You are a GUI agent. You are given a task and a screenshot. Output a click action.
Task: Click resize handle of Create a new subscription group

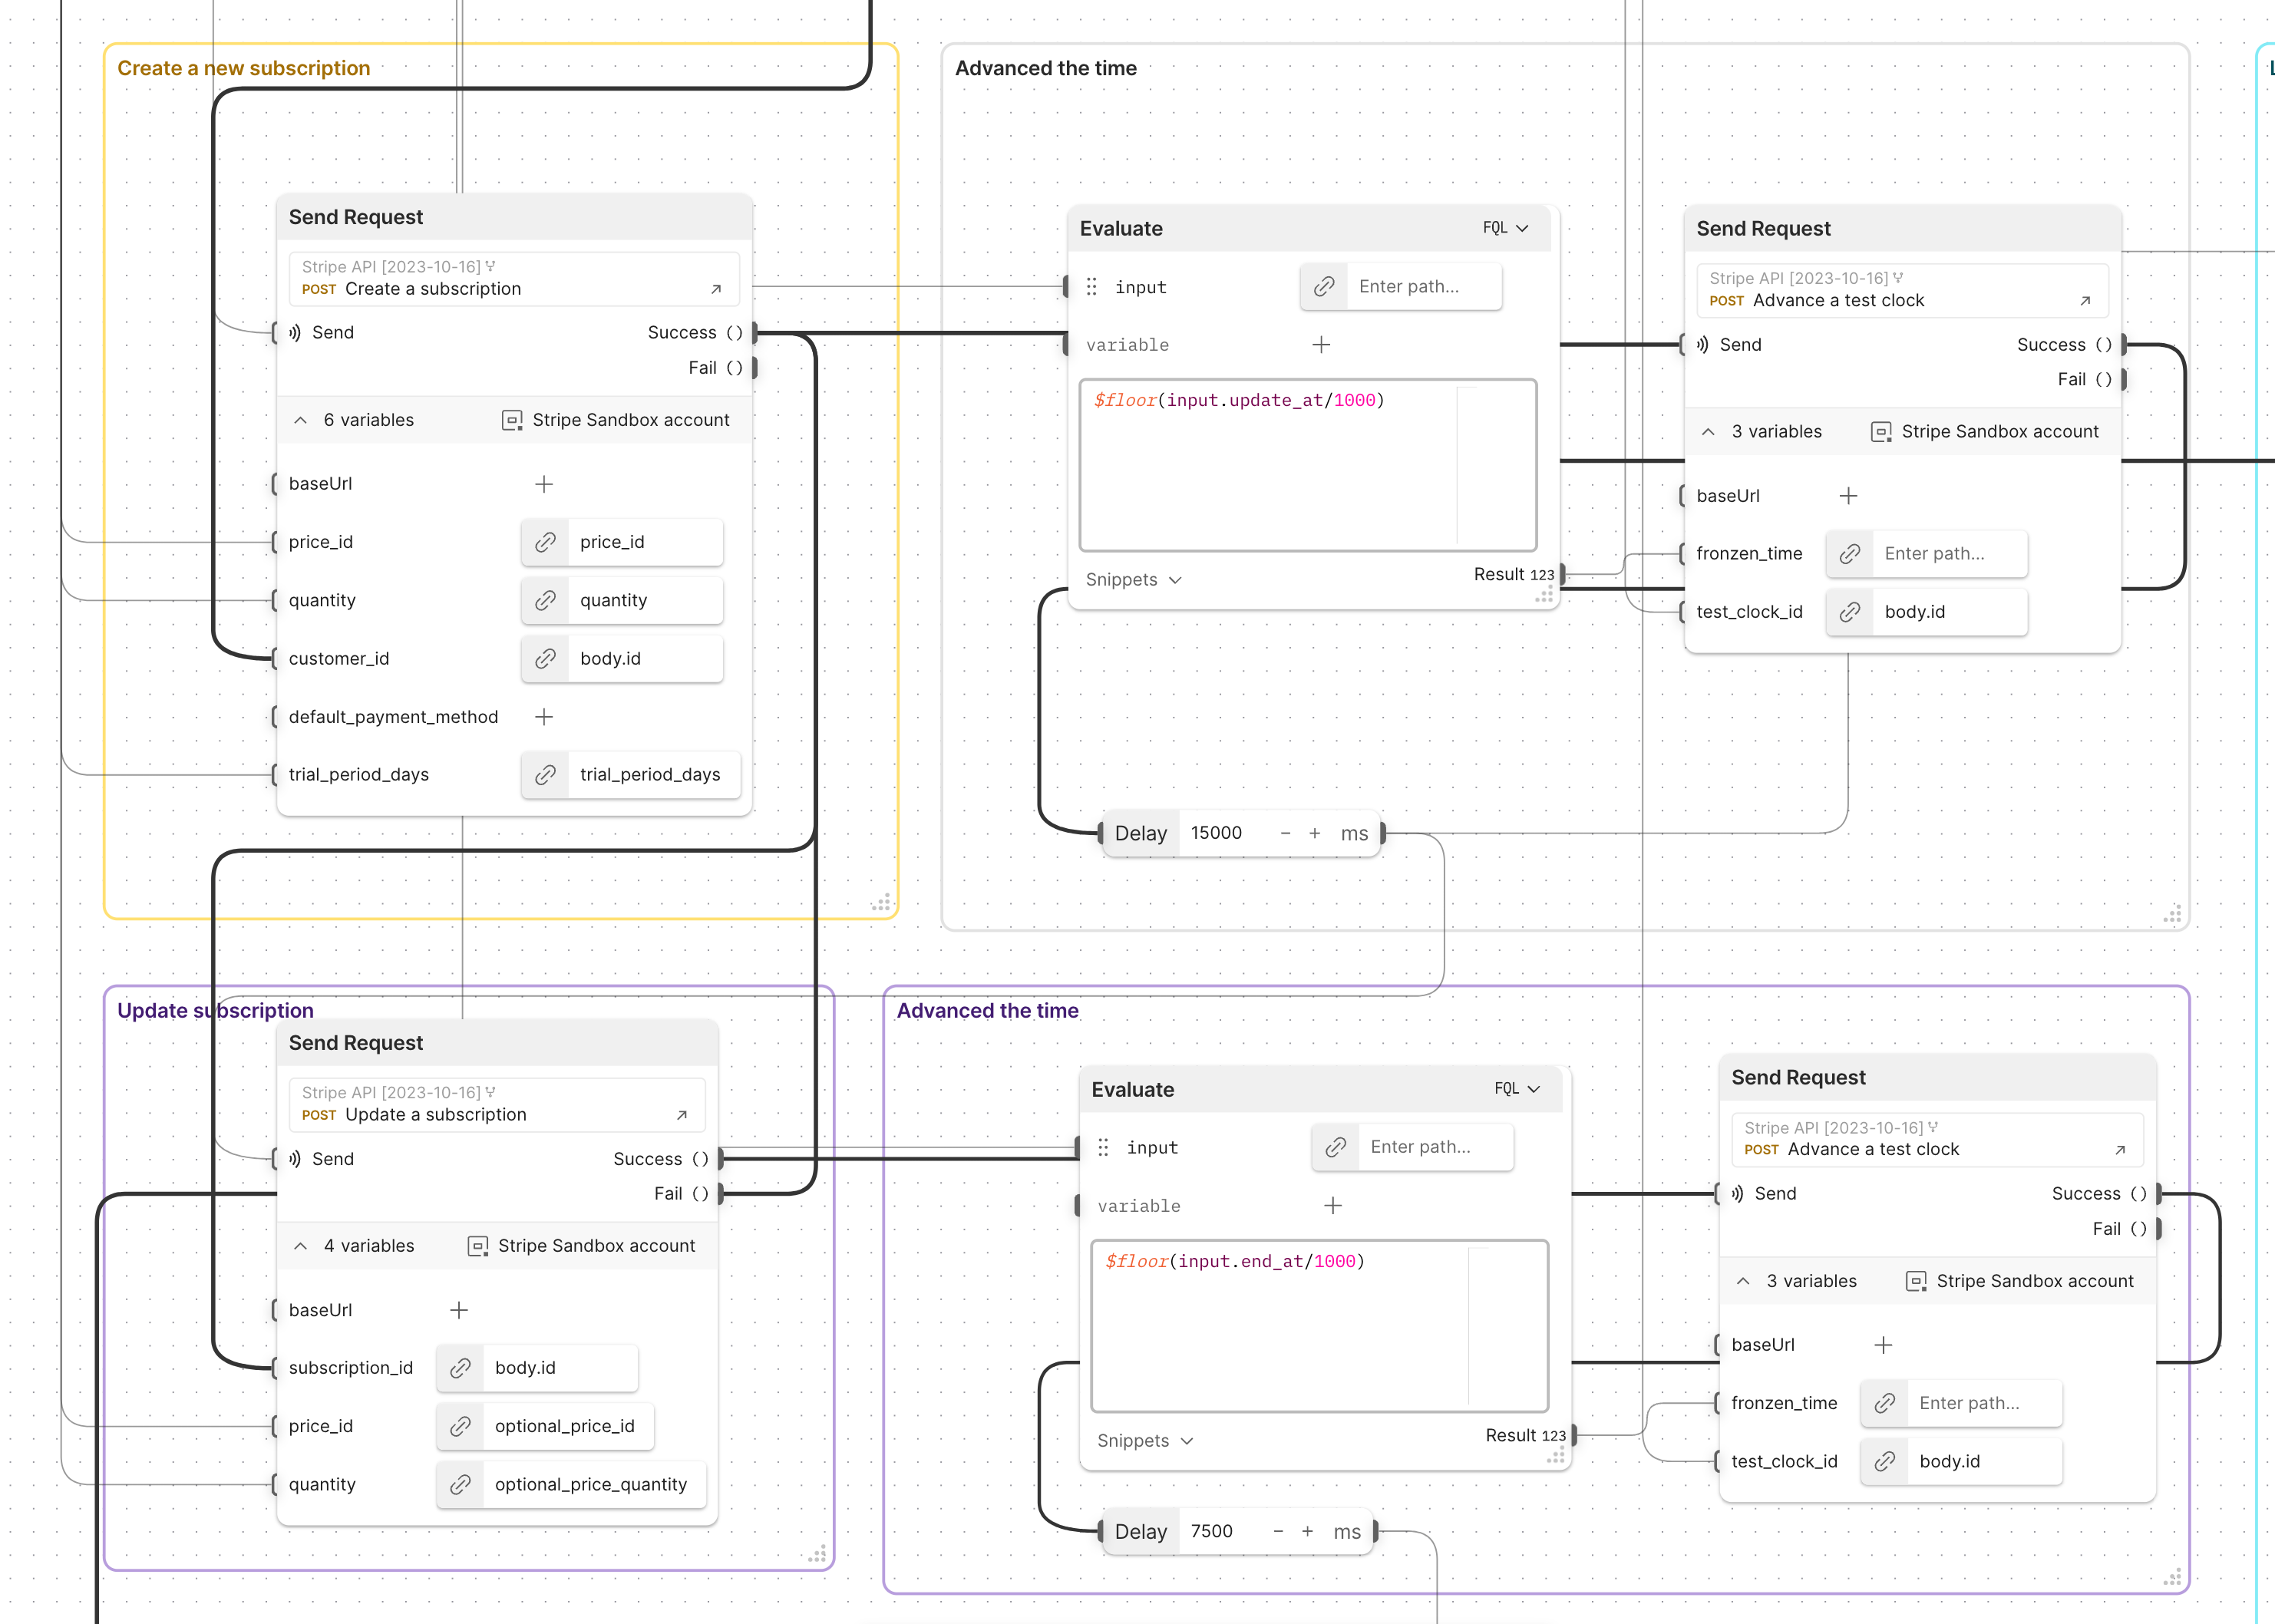point(881,903)
